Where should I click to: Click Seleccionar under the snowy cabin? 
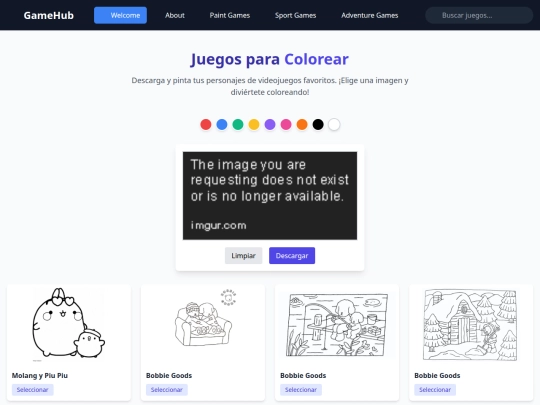click(x=435, y=390)
